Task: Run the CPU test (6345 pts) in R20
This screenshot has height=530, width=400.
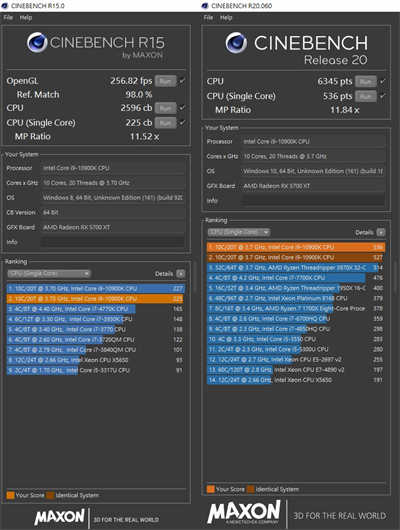Action: (x=366, y=81)
